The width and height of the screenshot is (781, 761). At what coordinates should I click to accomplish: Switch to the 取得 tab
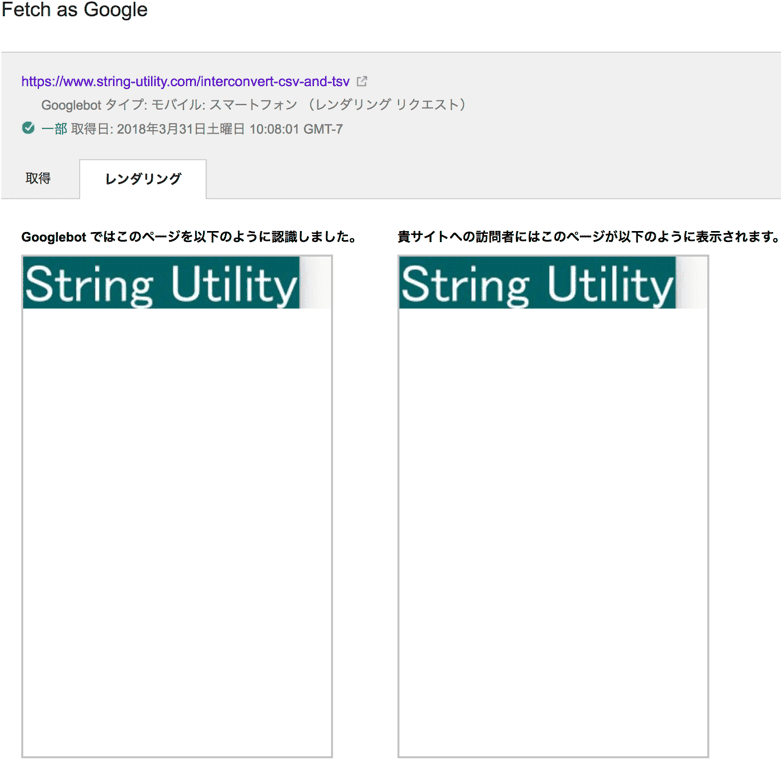pos(38,178)
